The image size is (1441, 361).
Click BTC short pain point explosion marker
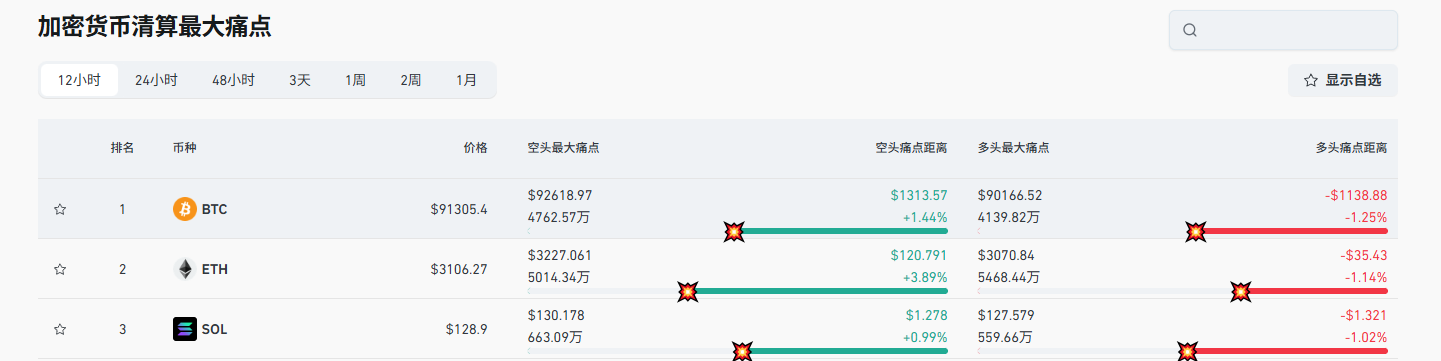point(734,231)
